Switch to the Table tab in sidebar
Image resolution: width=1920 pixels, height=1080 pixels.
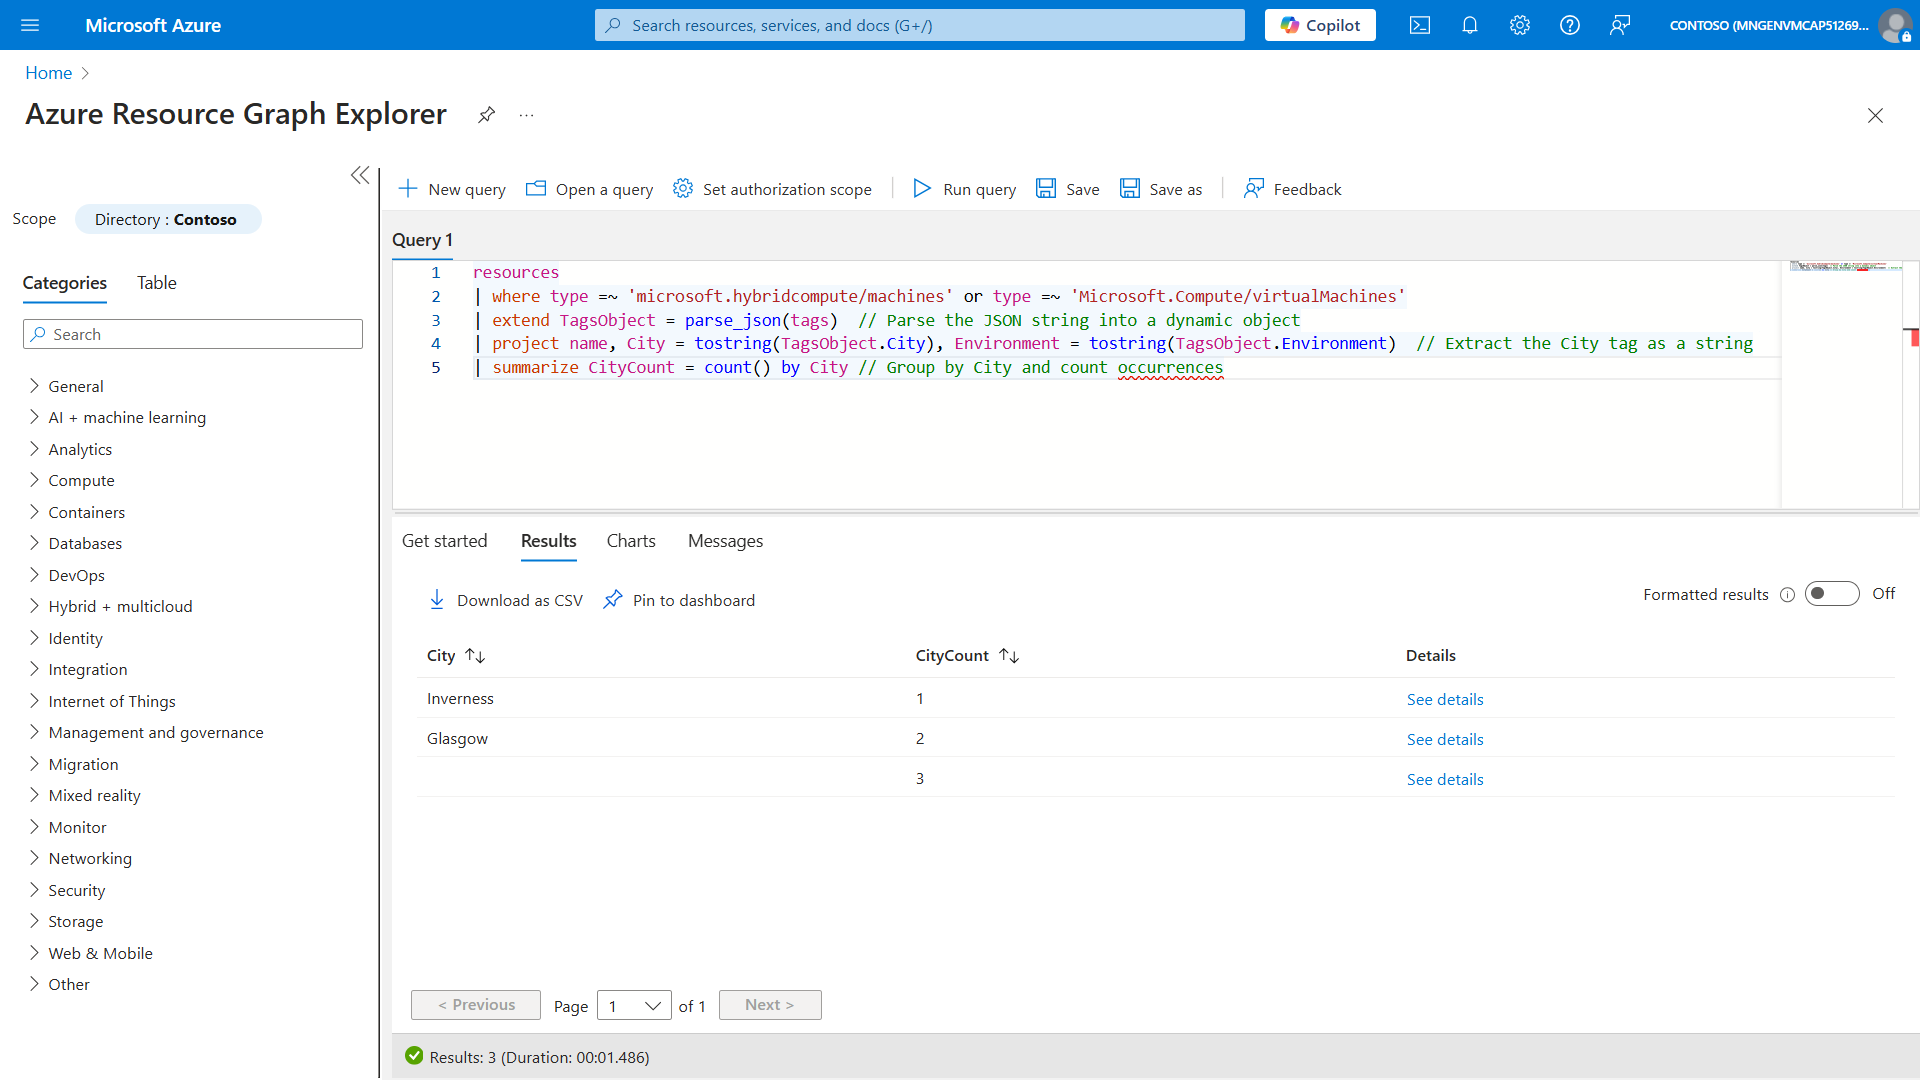[x=156, y=283]
